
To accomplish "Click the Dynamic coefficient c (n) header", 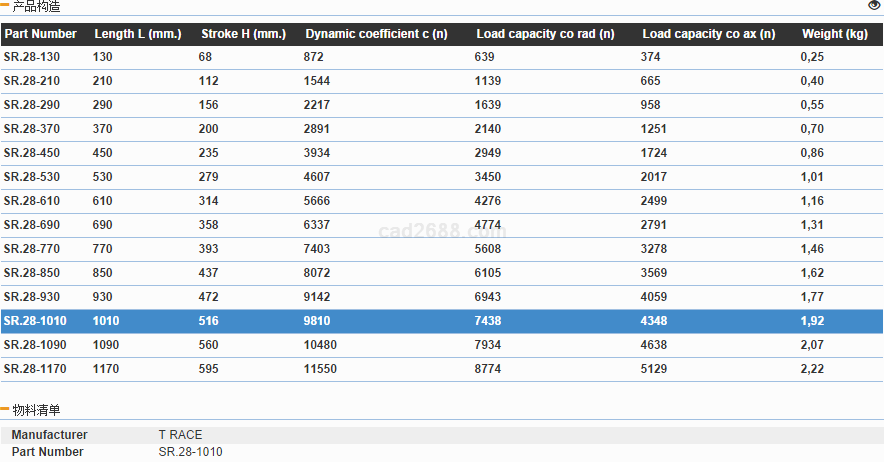I will point(376,34).
